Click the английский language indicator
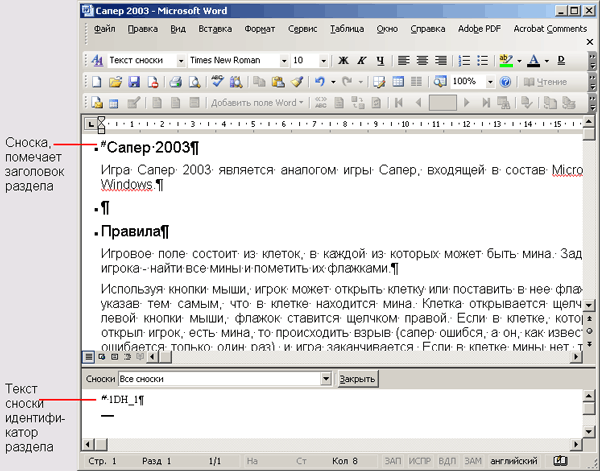The height and width of the screenshot is (471, 600). tap(514, 461)
